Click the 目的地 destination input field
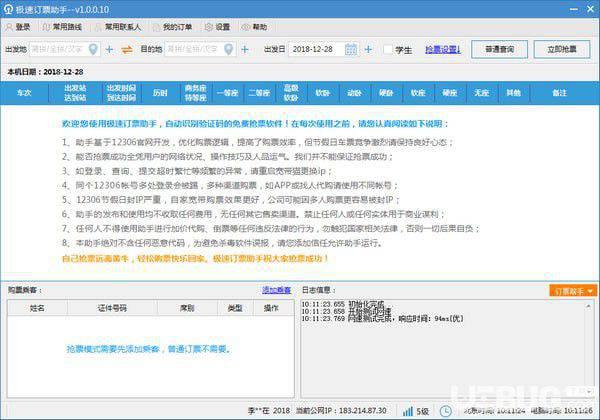This screenshot has width=600, height=420. pos(200,49)
